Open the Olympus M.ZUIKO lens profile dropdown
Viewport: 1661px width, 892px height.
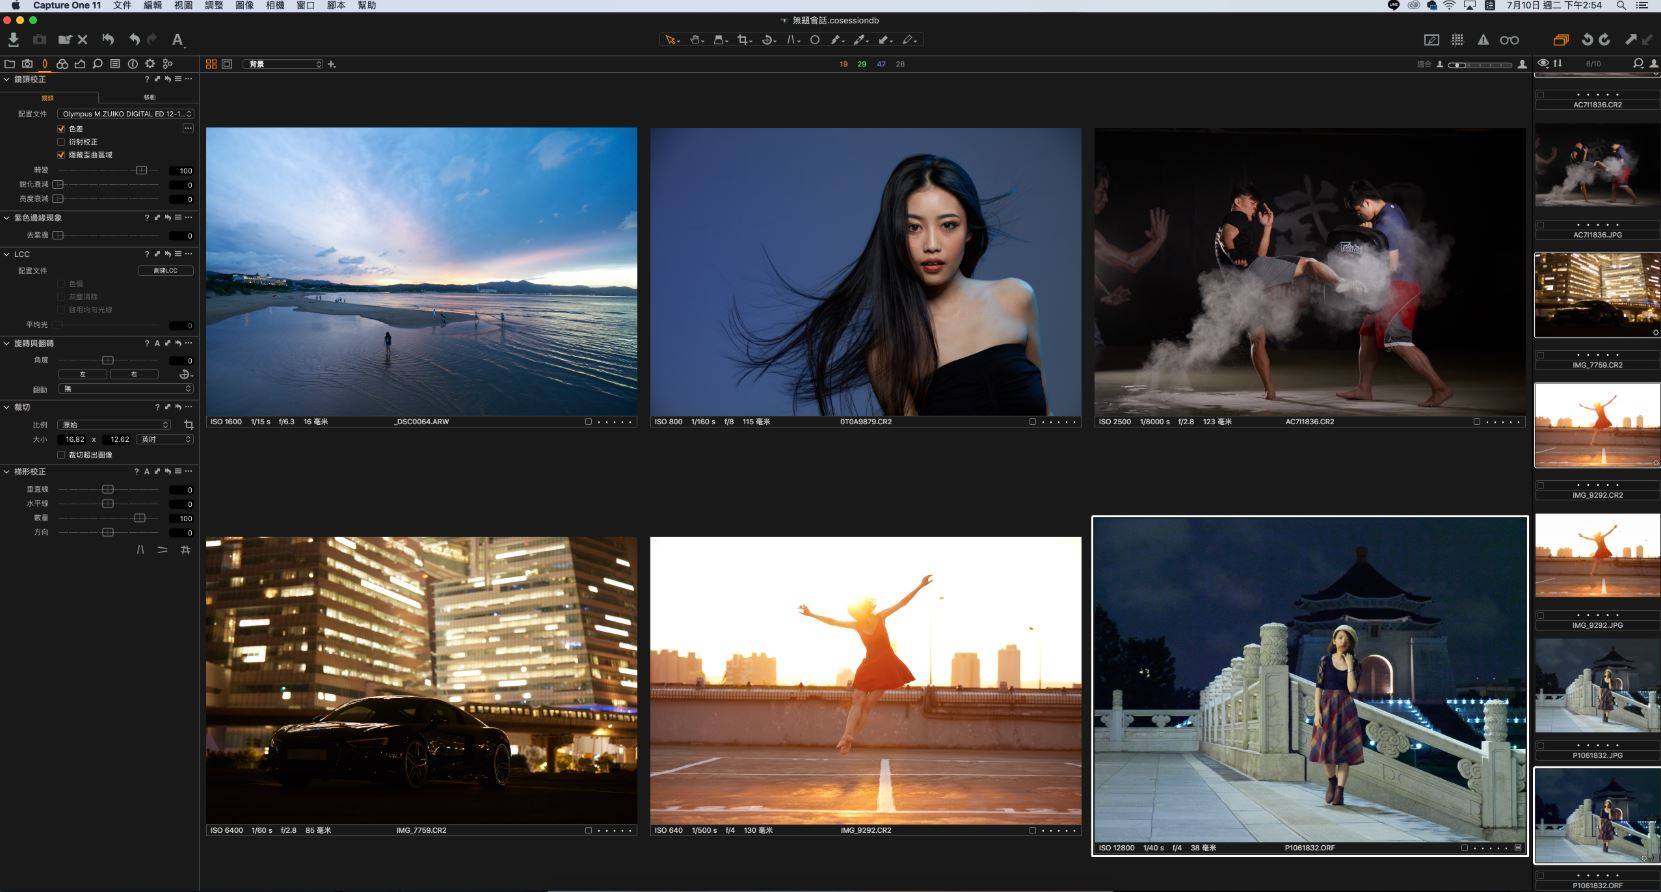click(125, 114)
